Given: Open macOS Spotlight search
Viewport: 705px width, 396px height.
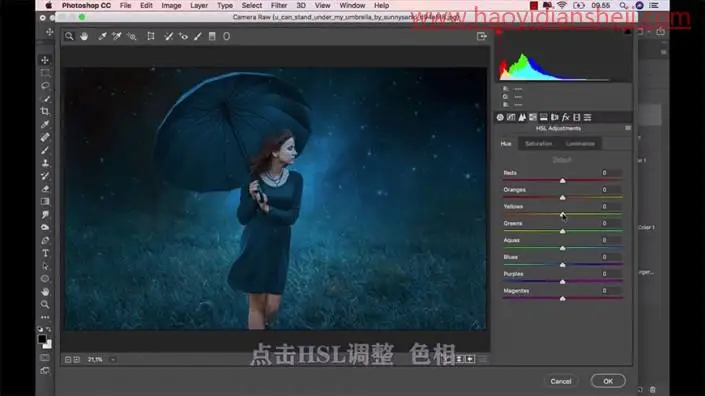Looking at the screenshot, I should click(623, 5).
